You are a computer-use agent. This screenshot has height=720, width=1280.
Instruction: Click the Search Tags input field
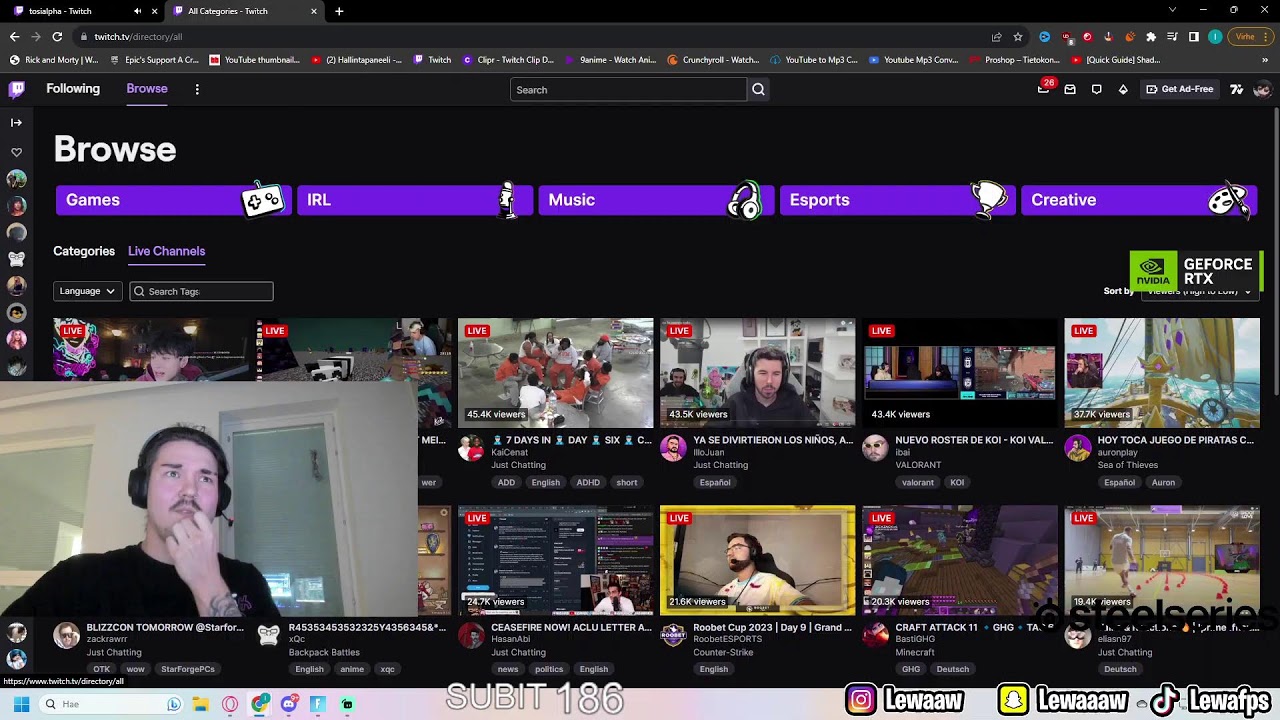(201, 291)
